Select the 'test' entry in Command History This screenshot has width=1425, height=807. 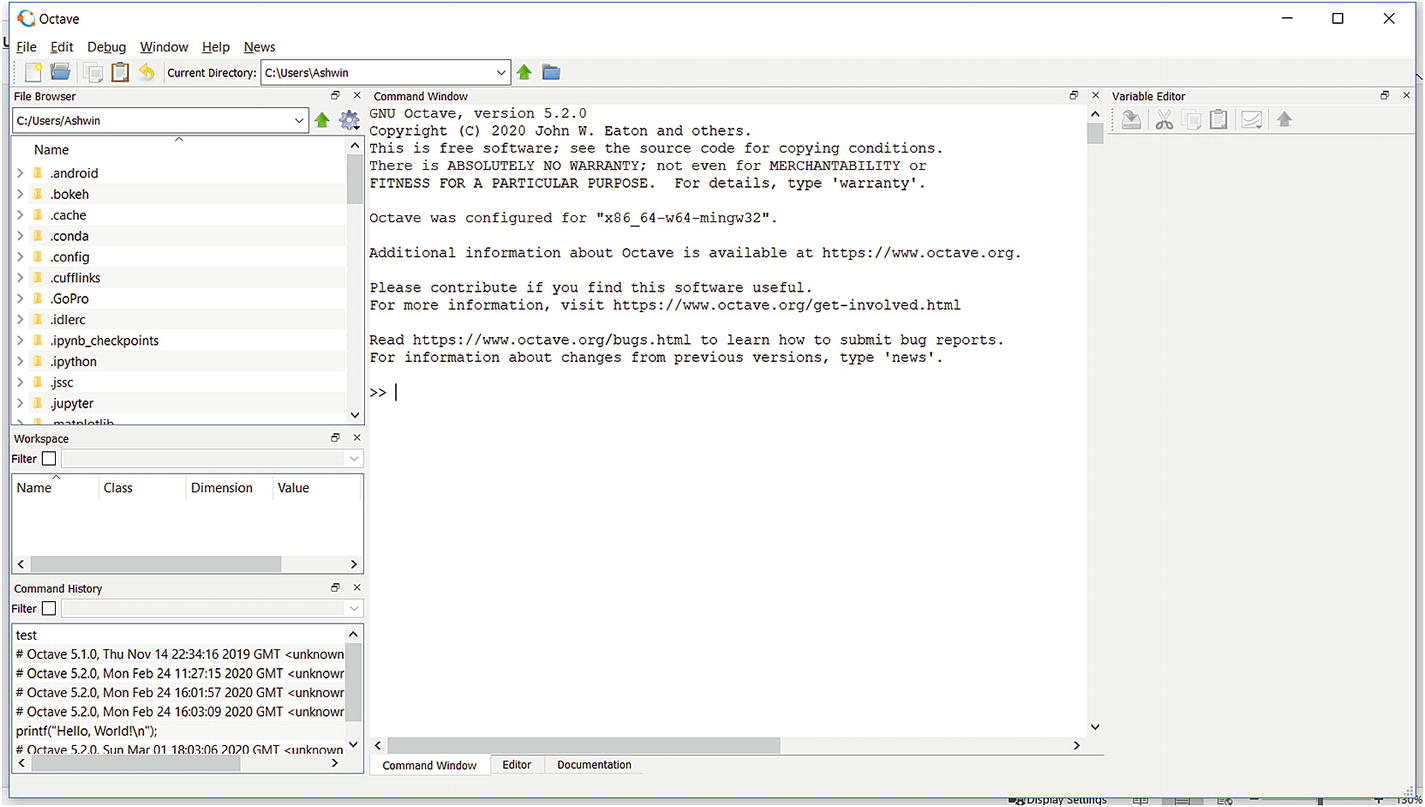(x=27, y=635)
